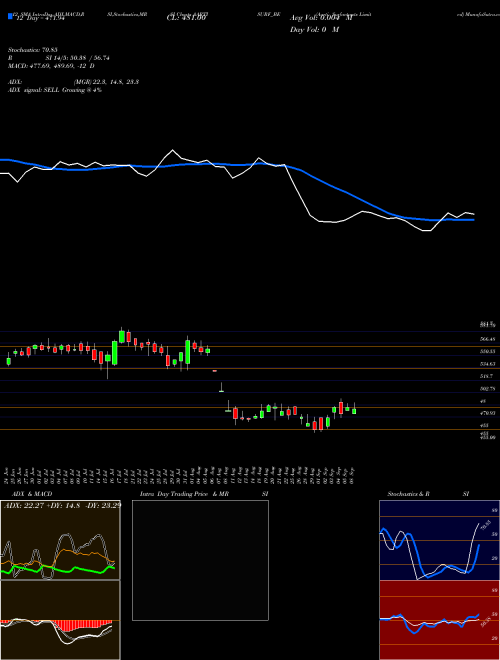Click the 566.45 price axis label
Viewport: 500px width, 660px height.
488,339
